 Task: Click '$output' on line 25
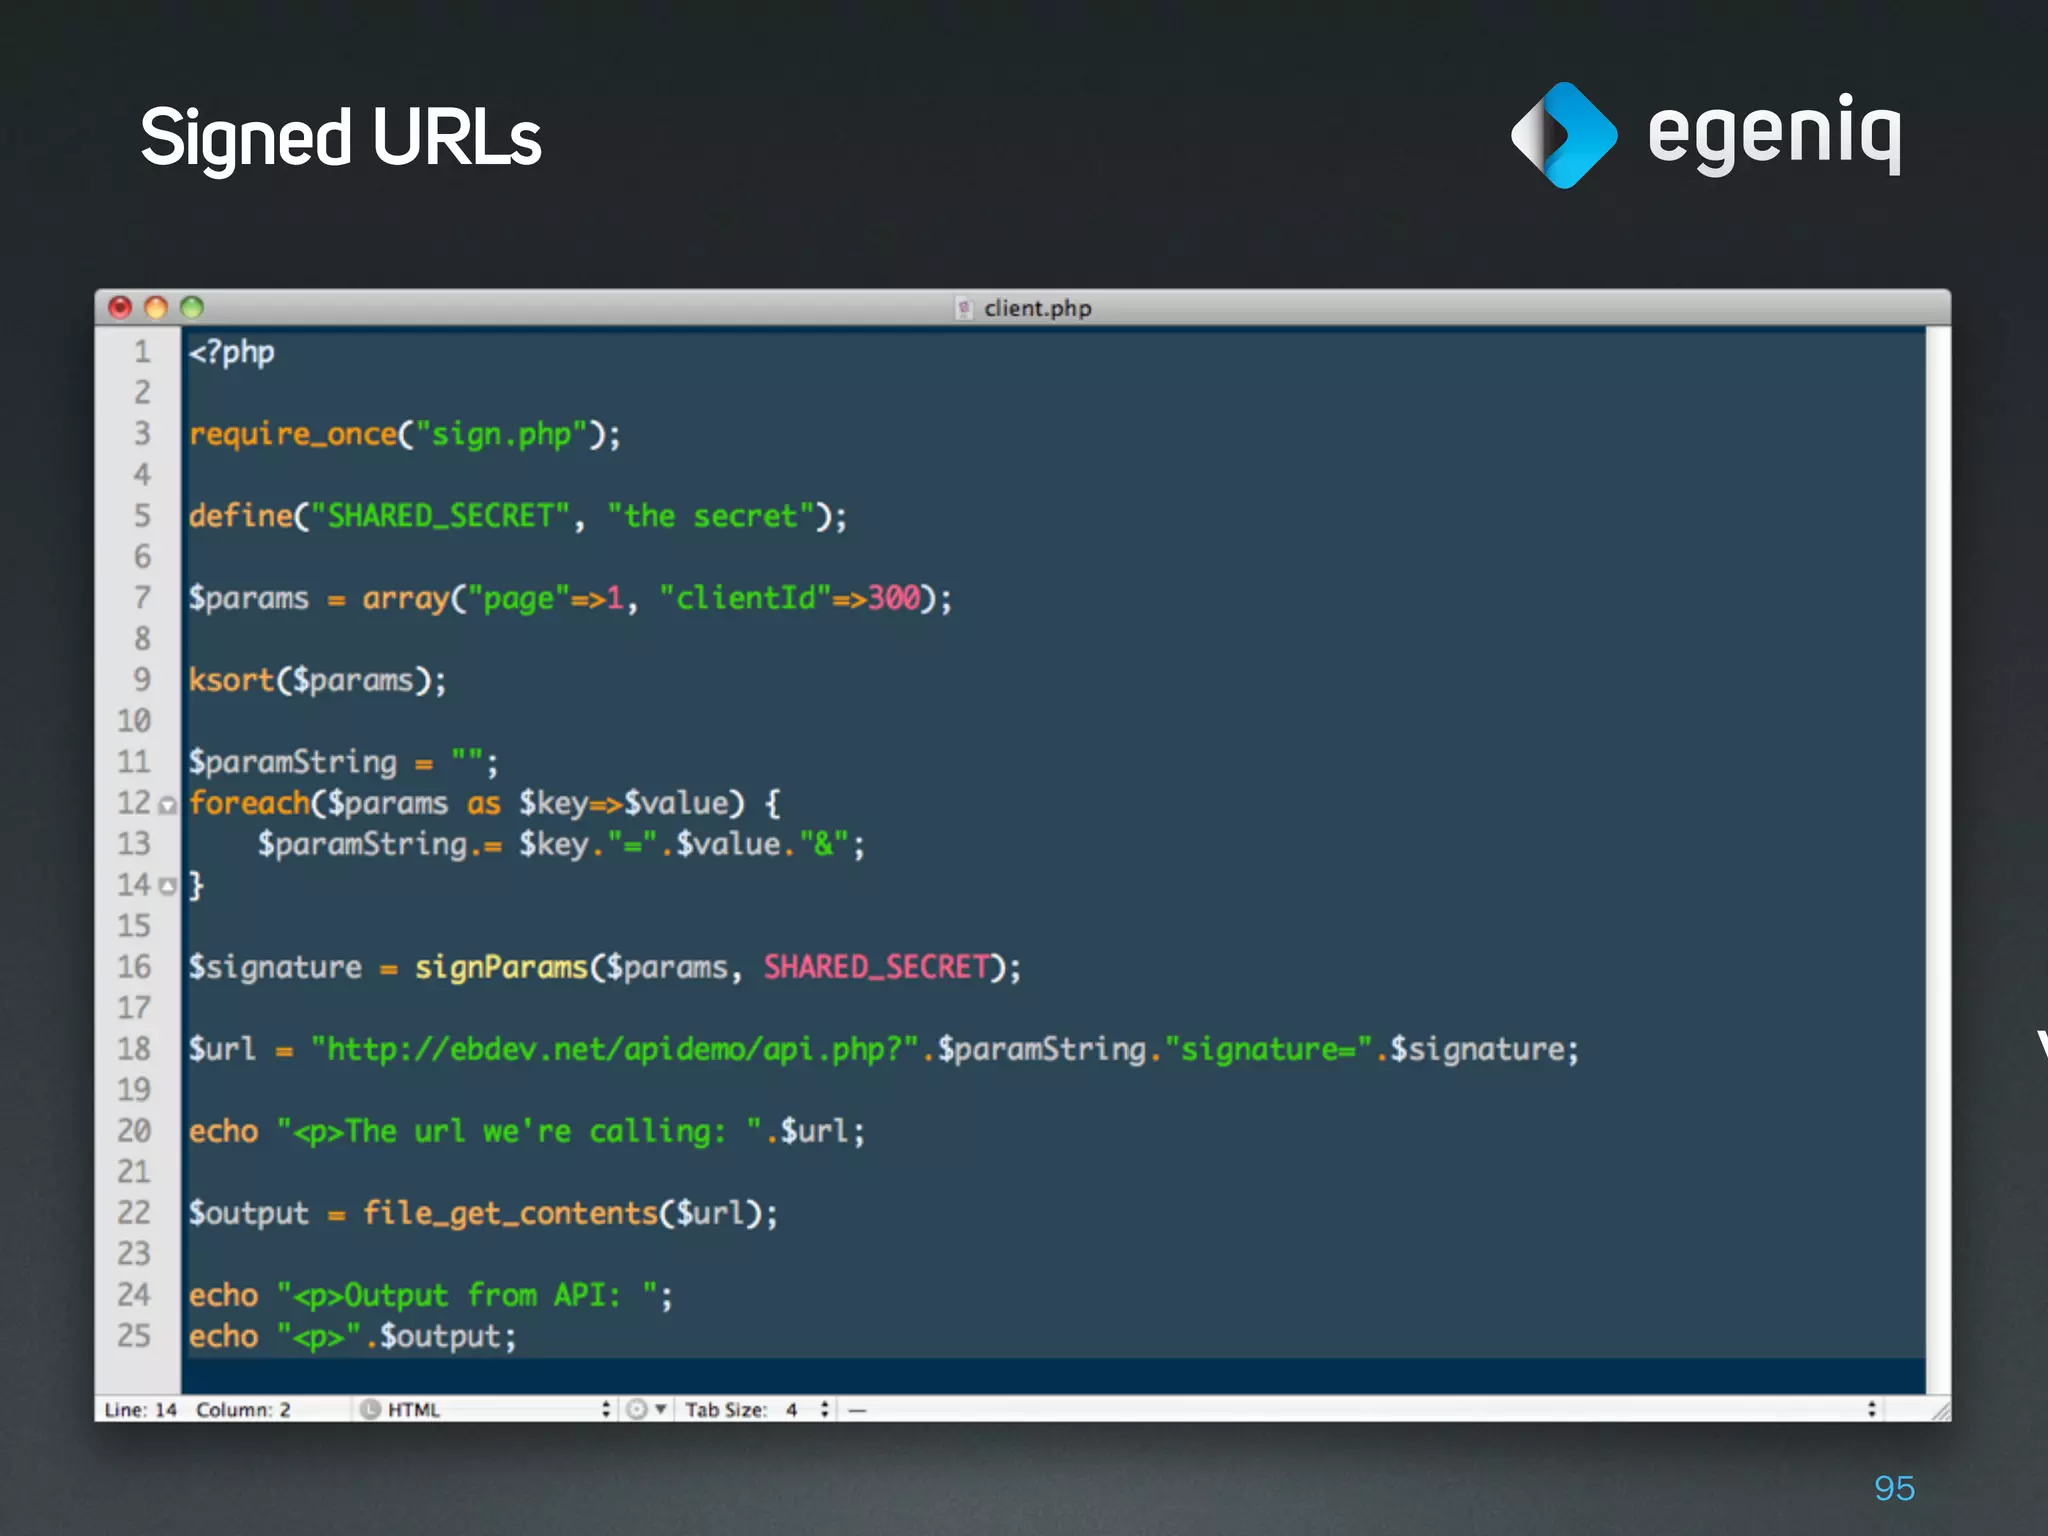pyautogui.click(x=440, y=1337)
